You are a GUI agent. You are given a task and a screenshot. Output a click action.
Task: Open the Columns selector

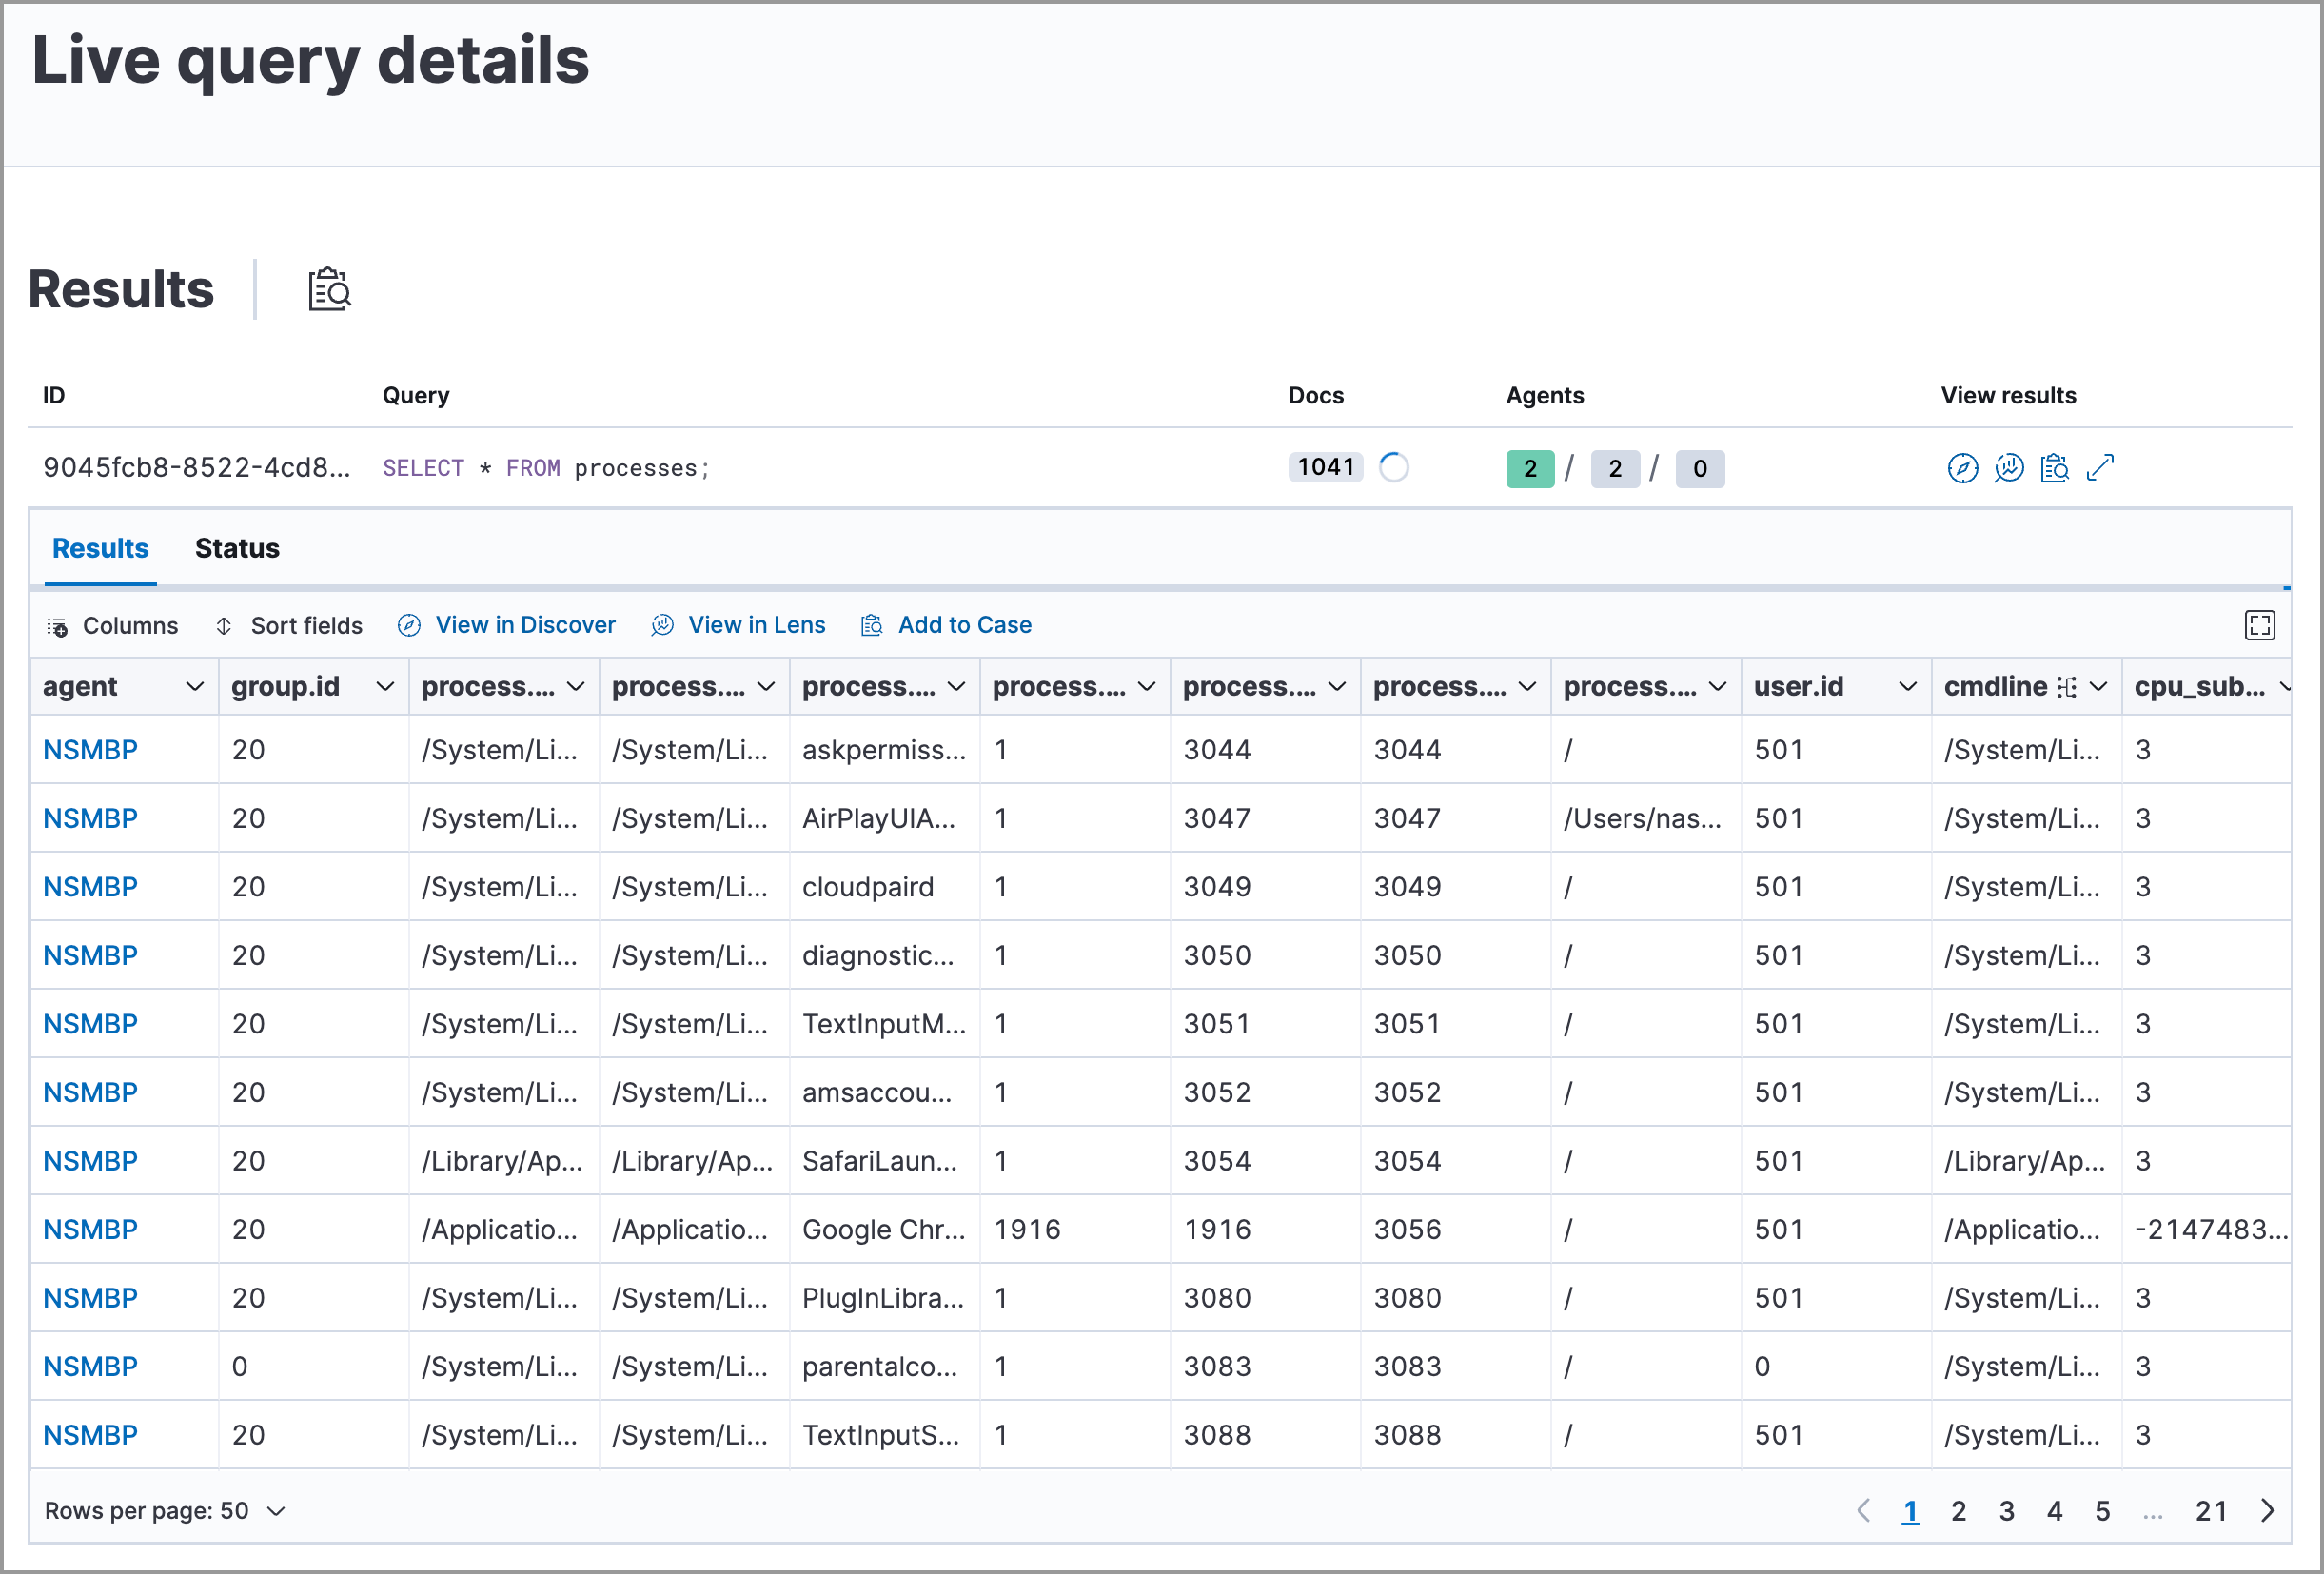(x=113, y=626)
